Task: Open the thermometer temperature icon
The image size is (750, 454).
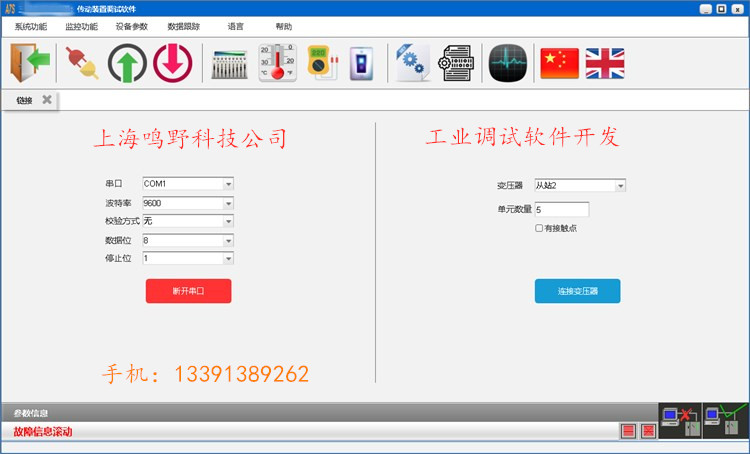Action: 276,64
